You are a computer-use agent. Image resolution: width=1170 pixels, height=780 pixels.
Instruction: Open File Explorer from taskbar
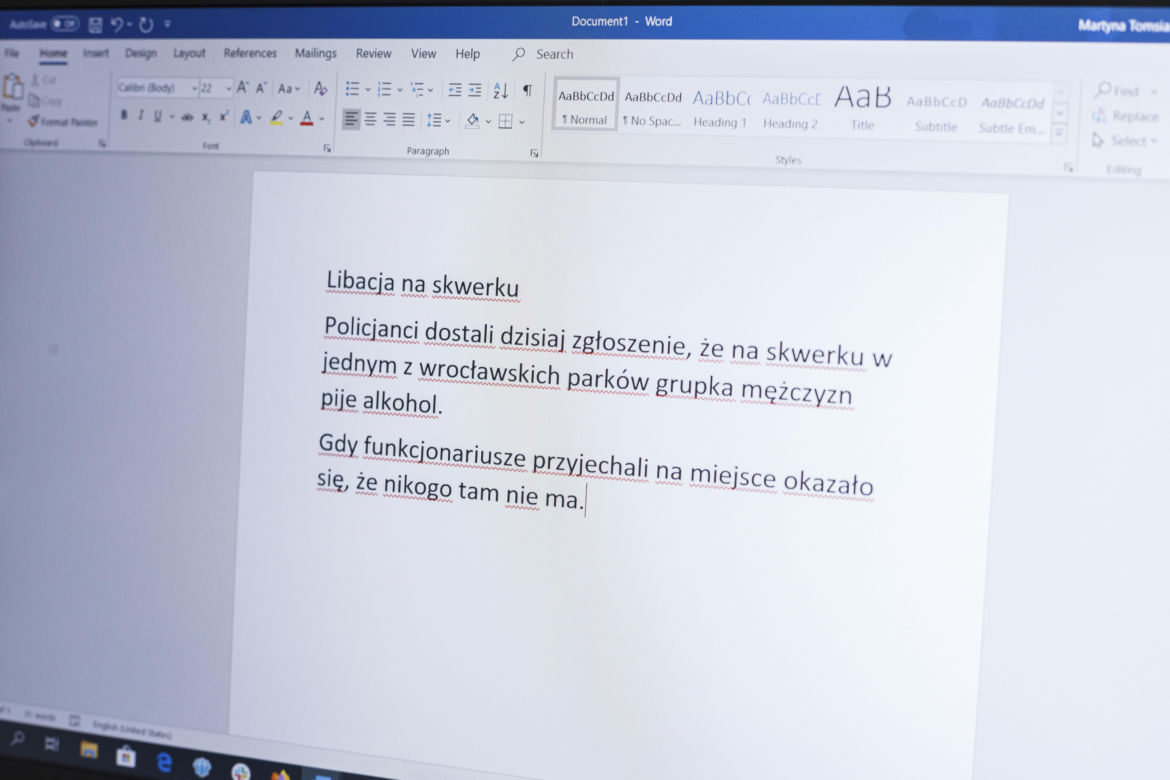click(x=89, y=749)
